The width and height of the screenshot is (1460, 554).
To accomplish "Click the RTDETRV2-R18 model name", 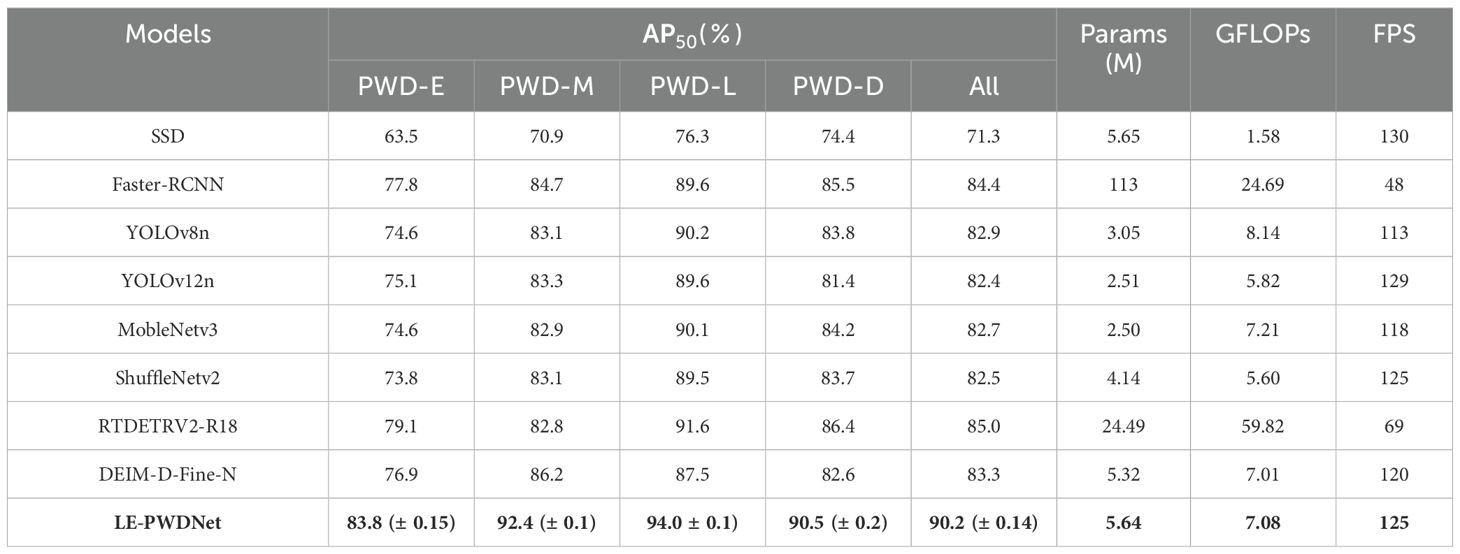I will tap(168, 427).
